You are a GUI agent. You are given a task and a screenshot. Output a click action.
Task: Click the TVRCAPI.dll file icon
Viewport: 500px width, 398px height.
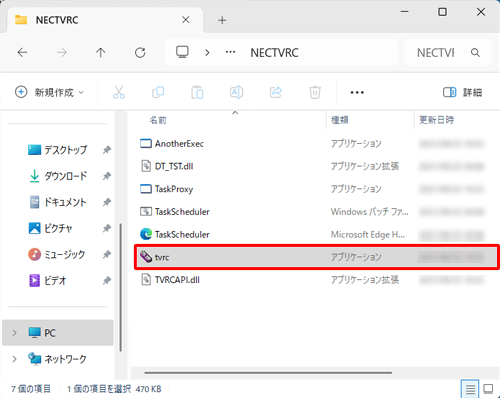(146, 280)
